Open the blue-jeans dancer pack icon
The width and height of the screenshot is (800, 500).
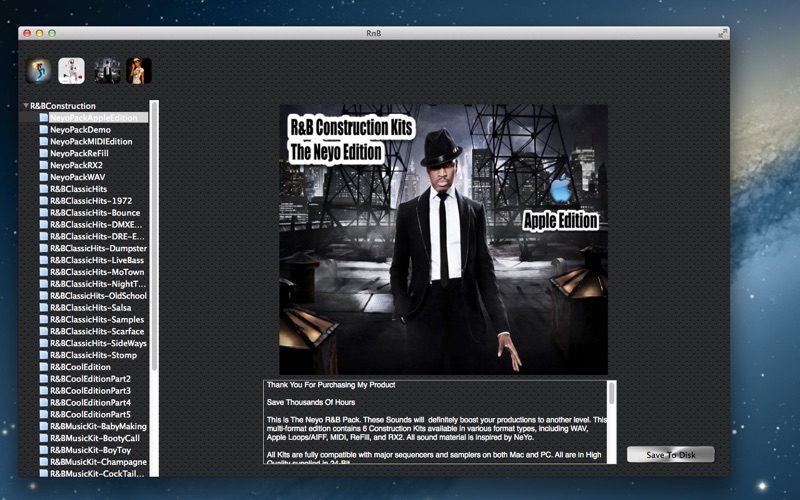click(x=38, y=70)
